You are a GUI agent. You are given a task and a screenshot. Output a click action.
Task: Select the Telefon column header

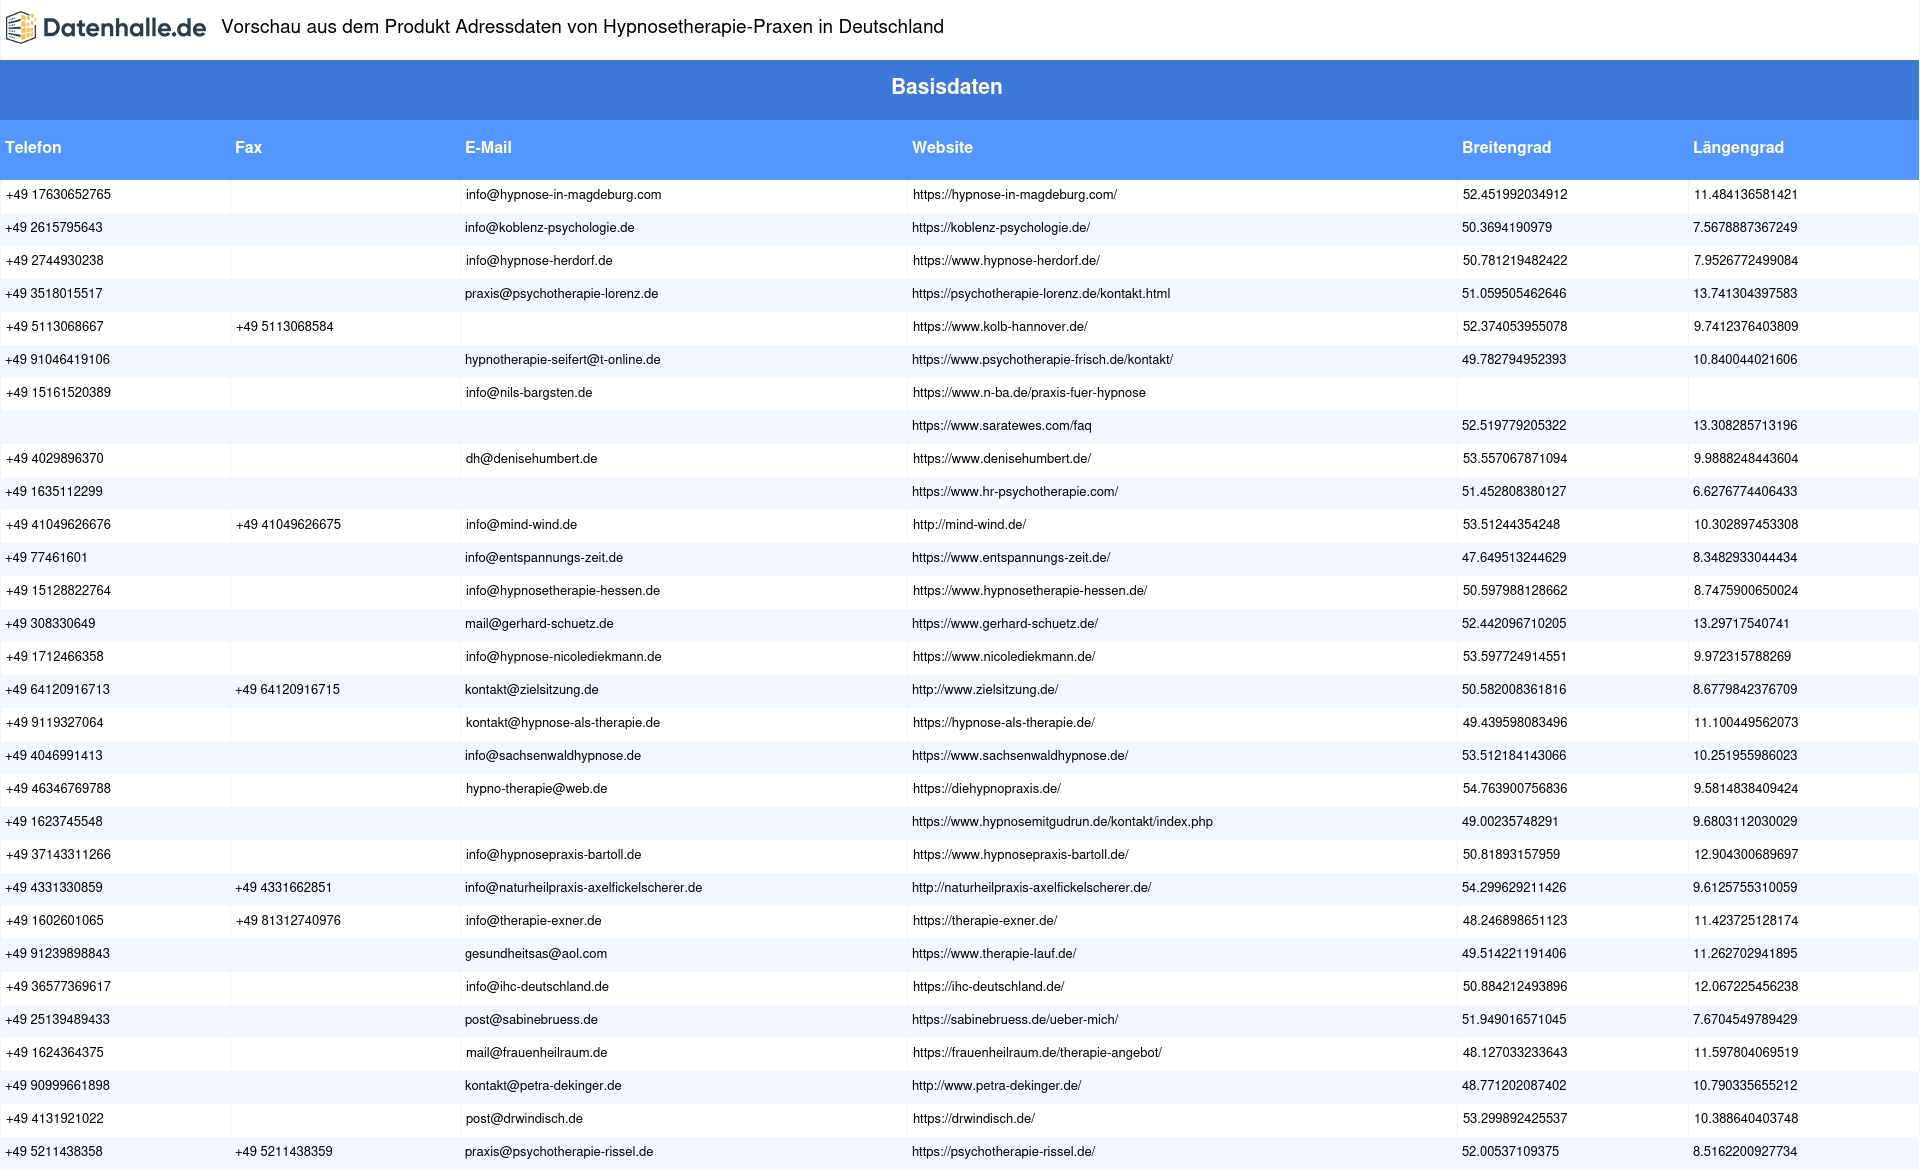33,147
